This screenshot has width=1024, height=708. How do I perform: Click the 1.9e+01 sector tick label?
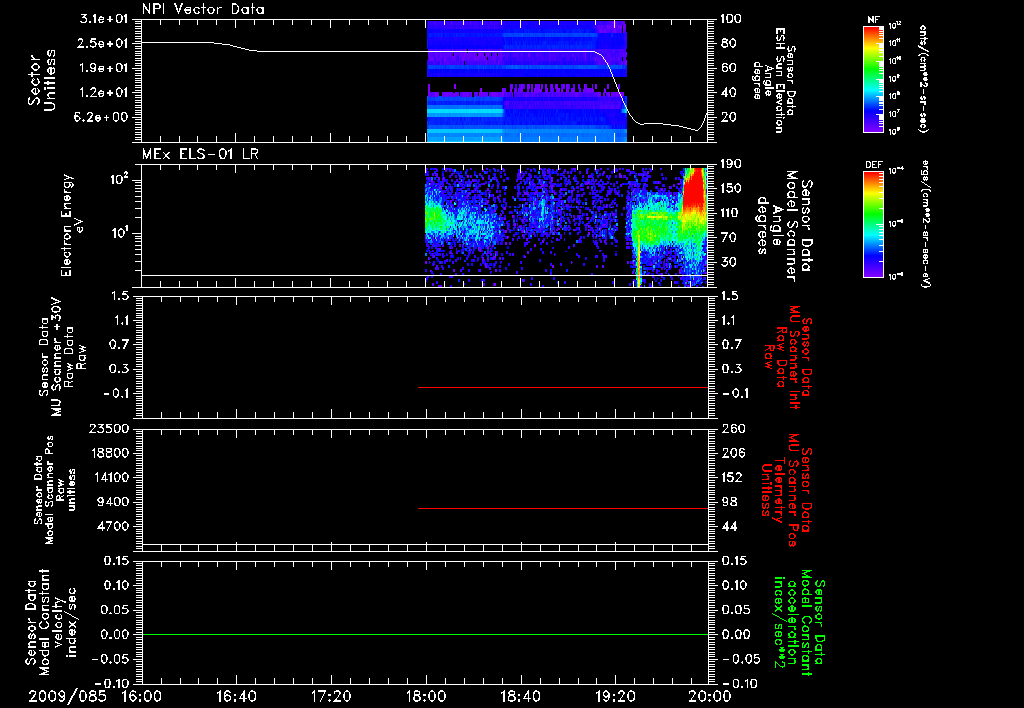click(x=104, y=68)
